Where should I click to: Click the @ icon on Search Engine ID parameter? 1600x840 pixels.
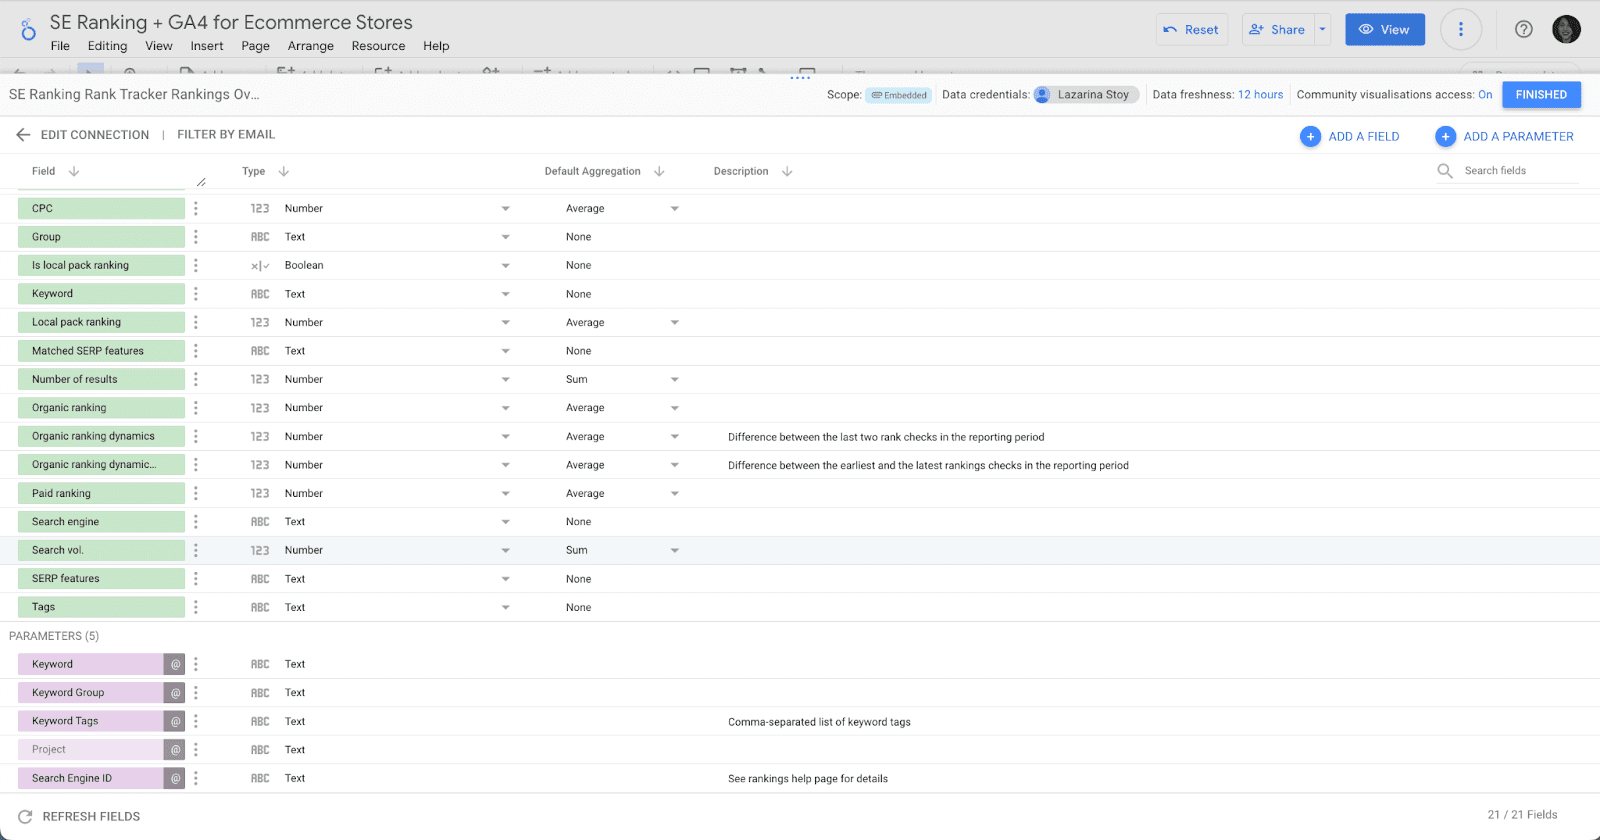(x=175, y=778)
